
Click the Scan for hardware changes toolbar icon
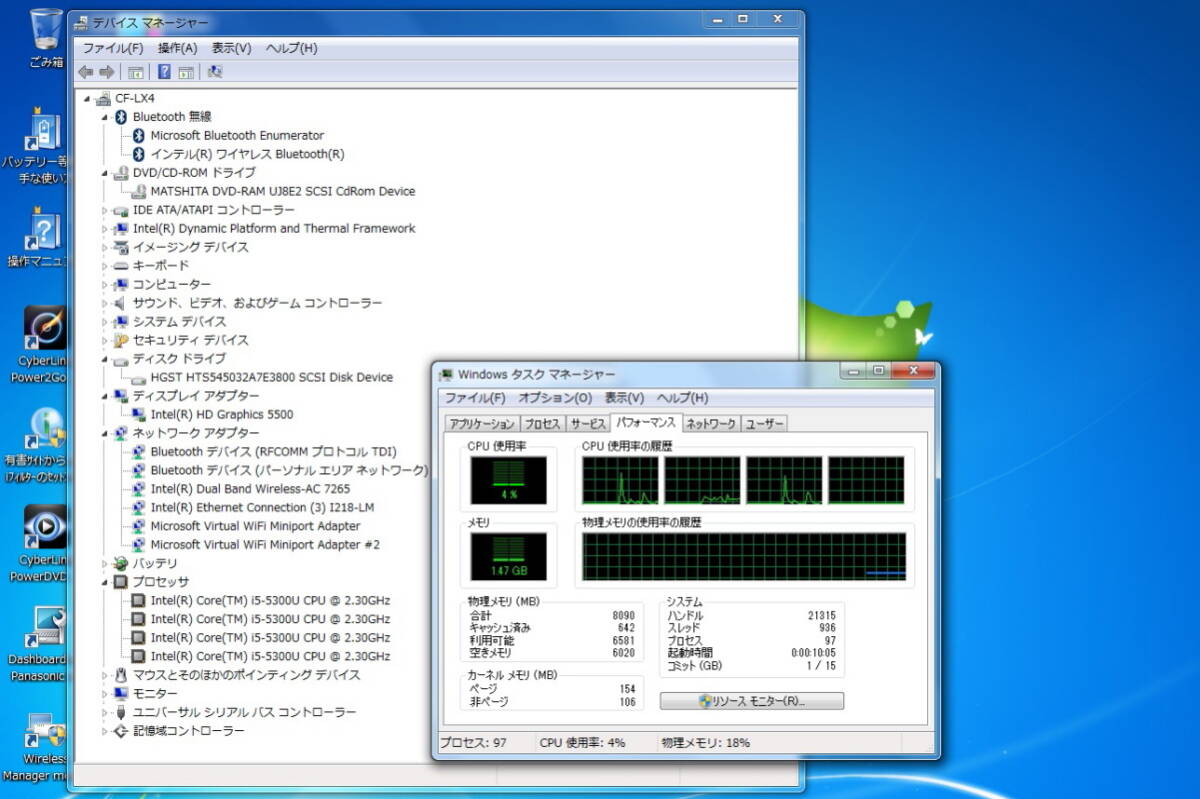pos(215,72)
